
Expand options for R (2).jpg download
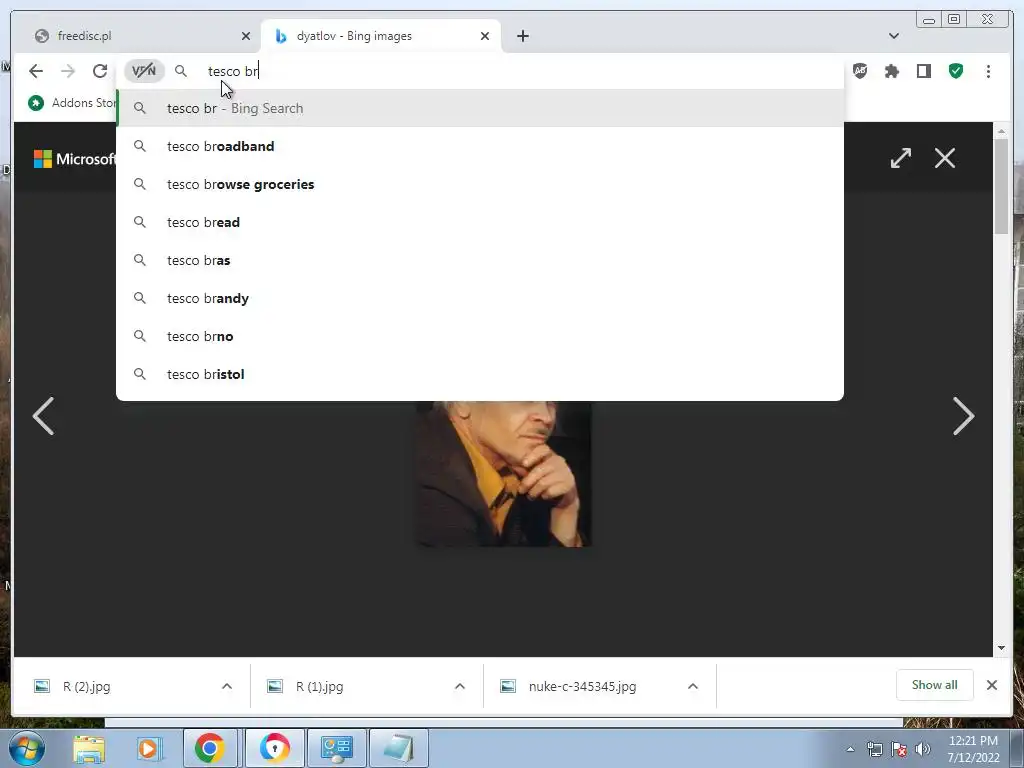click(227, 686)
